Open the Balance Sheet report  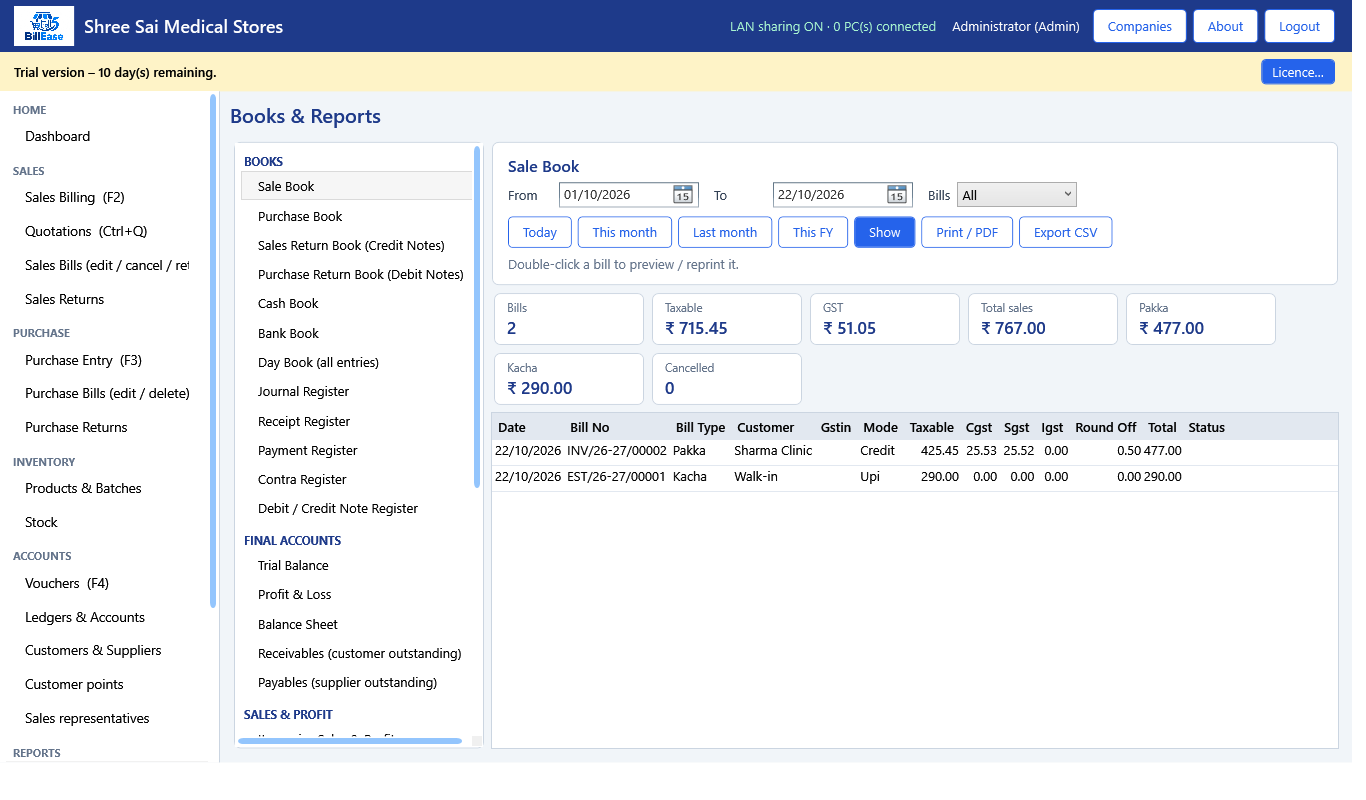(298, 624)
